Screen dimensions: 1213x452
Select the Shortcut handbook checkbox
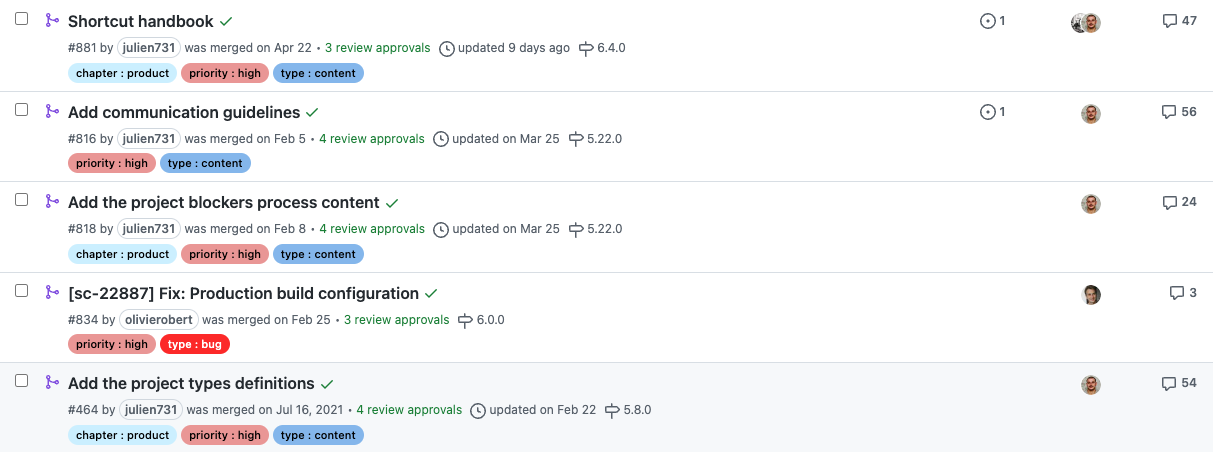click(x=21, y=19)
